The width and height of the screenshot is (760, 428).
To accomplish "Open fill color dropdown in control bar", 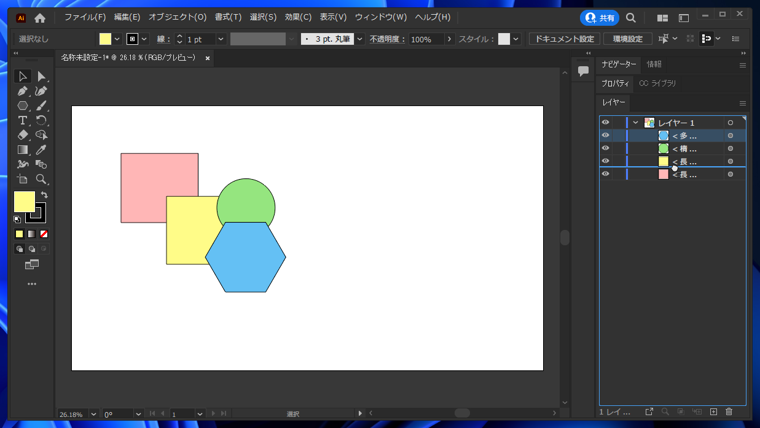I will (x=117, y=39).
